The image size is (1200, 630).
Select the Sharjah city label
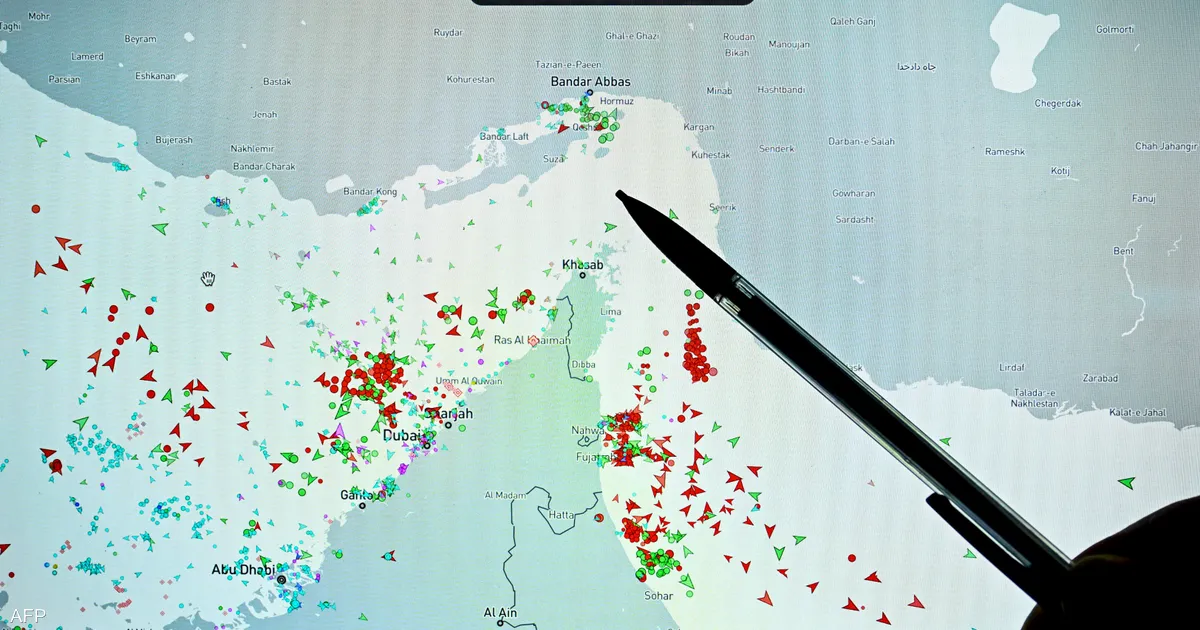tap(451, 414)
